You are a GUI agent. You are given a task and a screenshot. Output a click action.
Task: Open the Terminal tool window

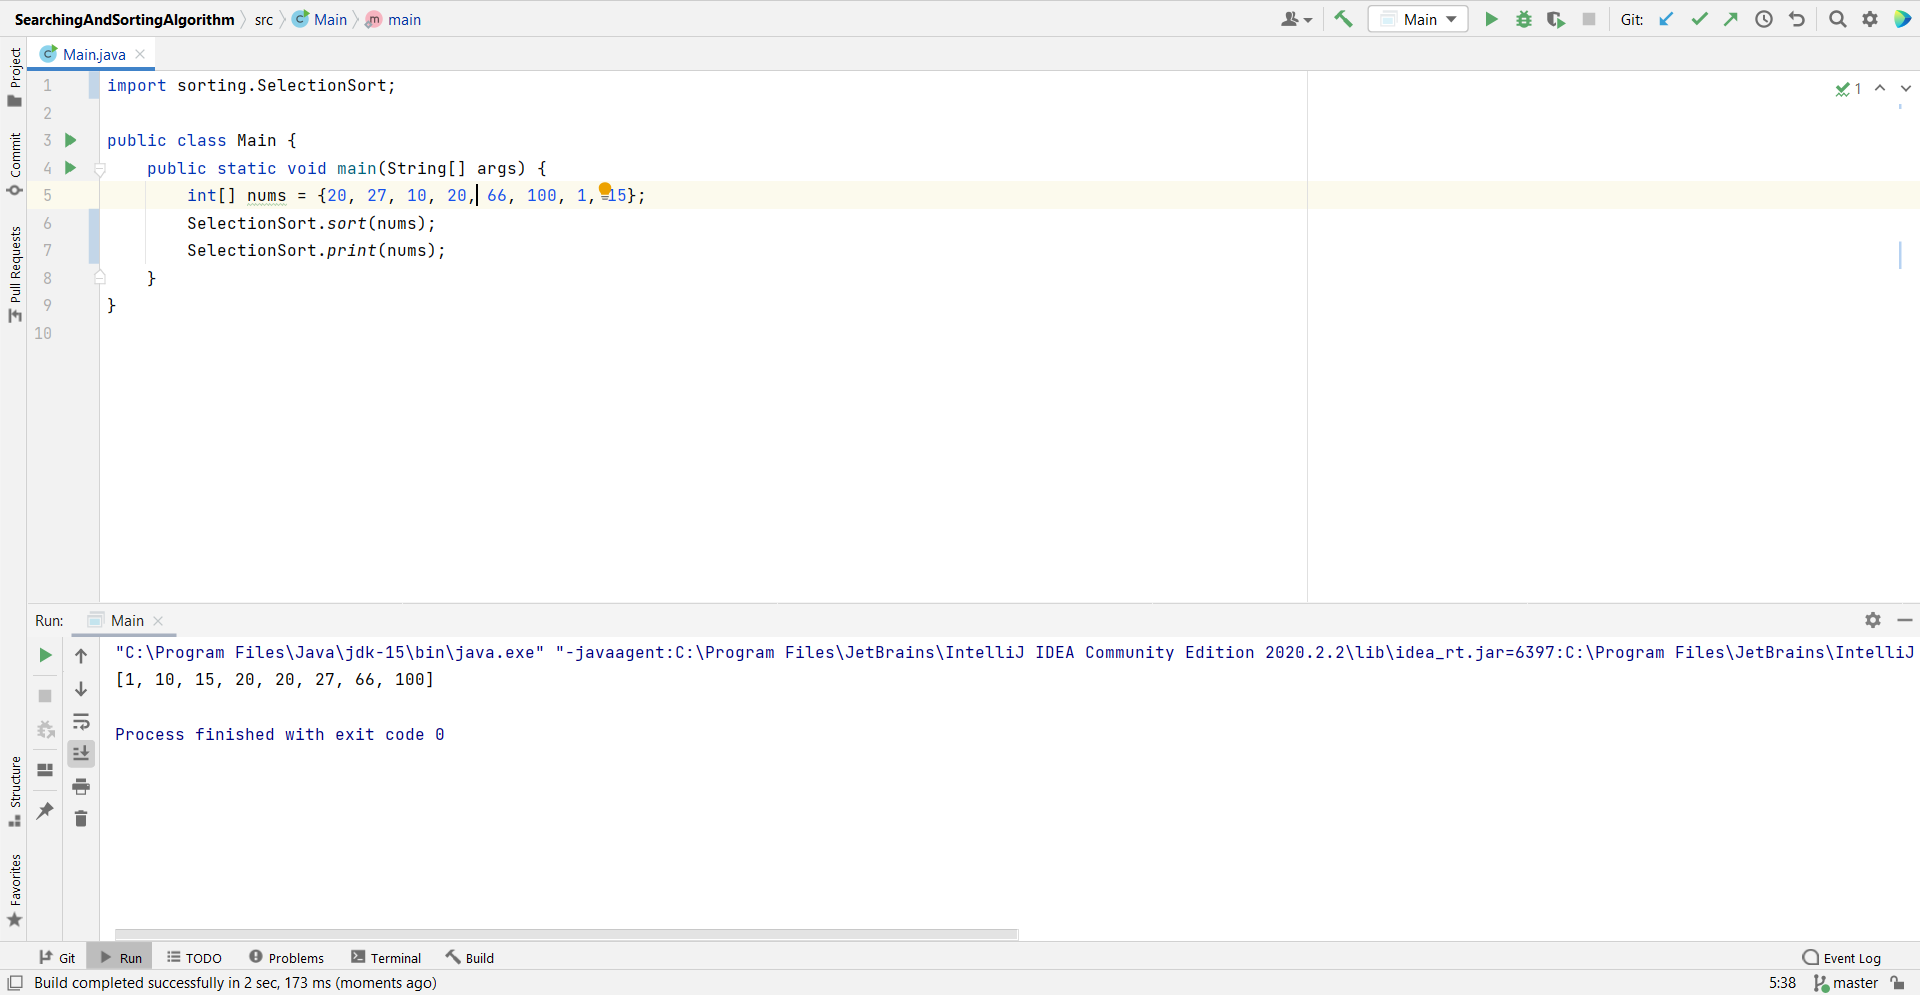(x=386, y=957)
